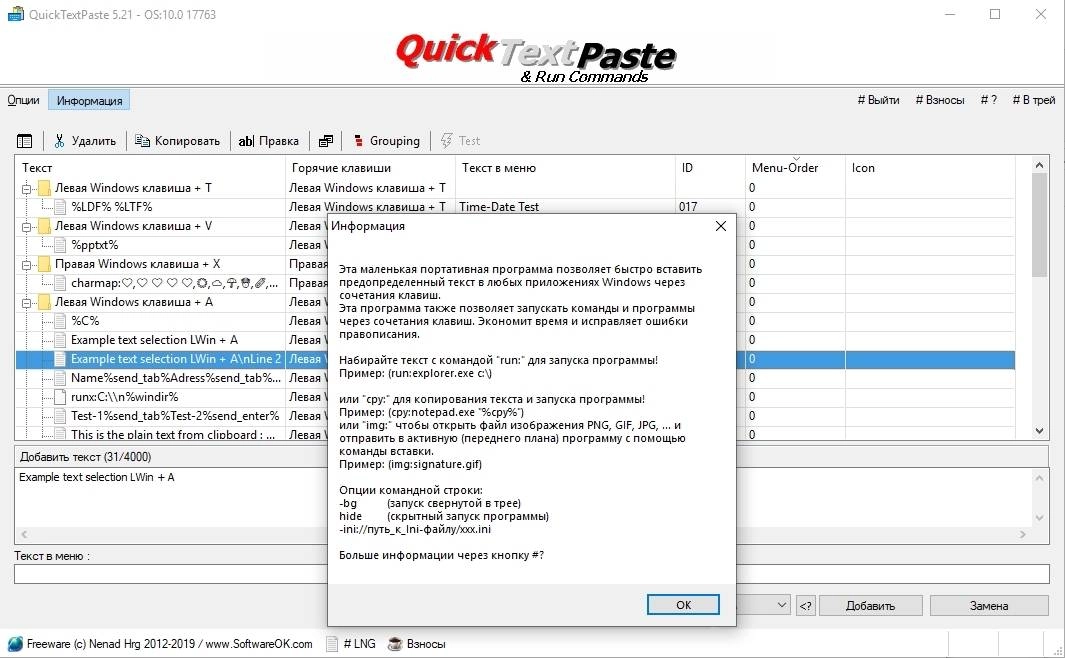Click folder icon of Правая Windows клавиша + X
The image size is (1065, 658).
pyautogui.click(x=44, y=264)
